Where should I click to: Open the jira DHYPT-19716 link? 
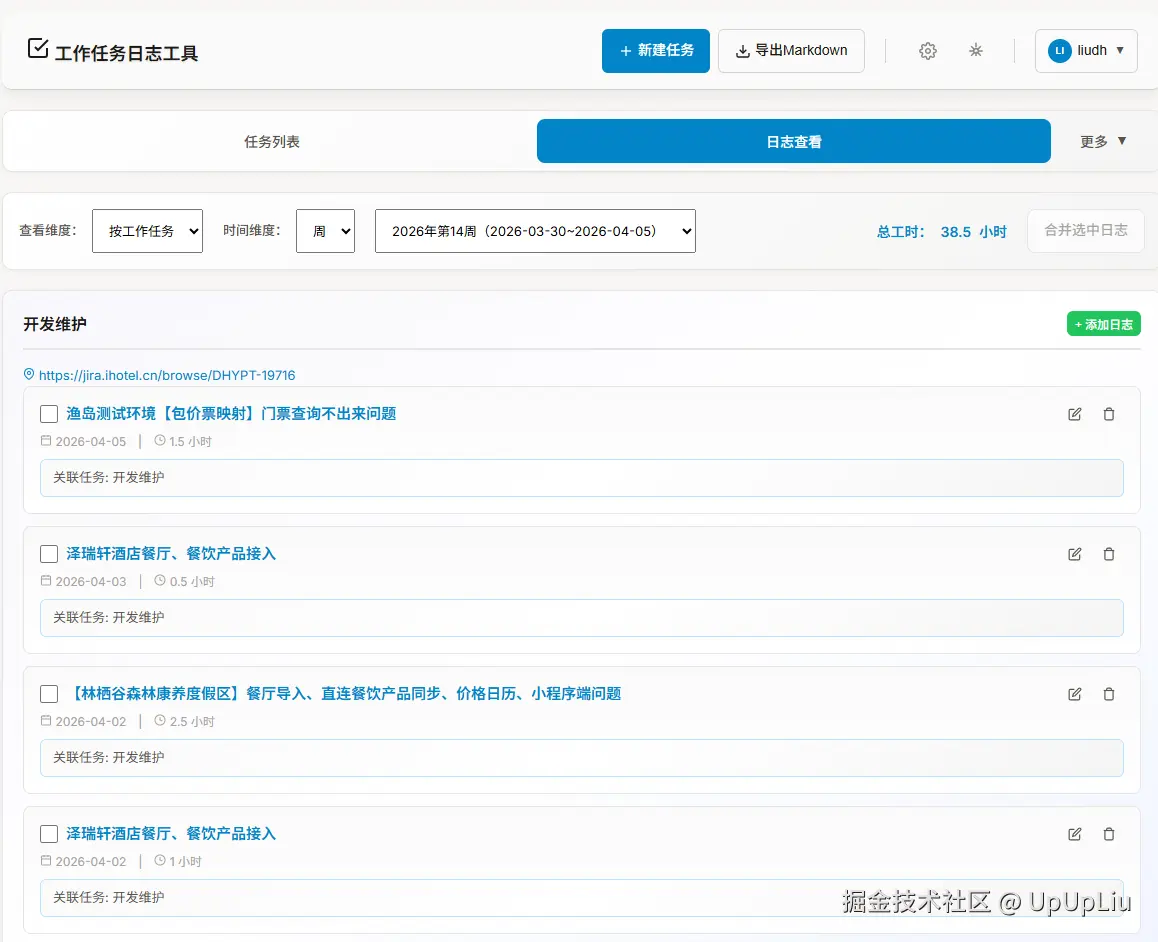(167, 375)
